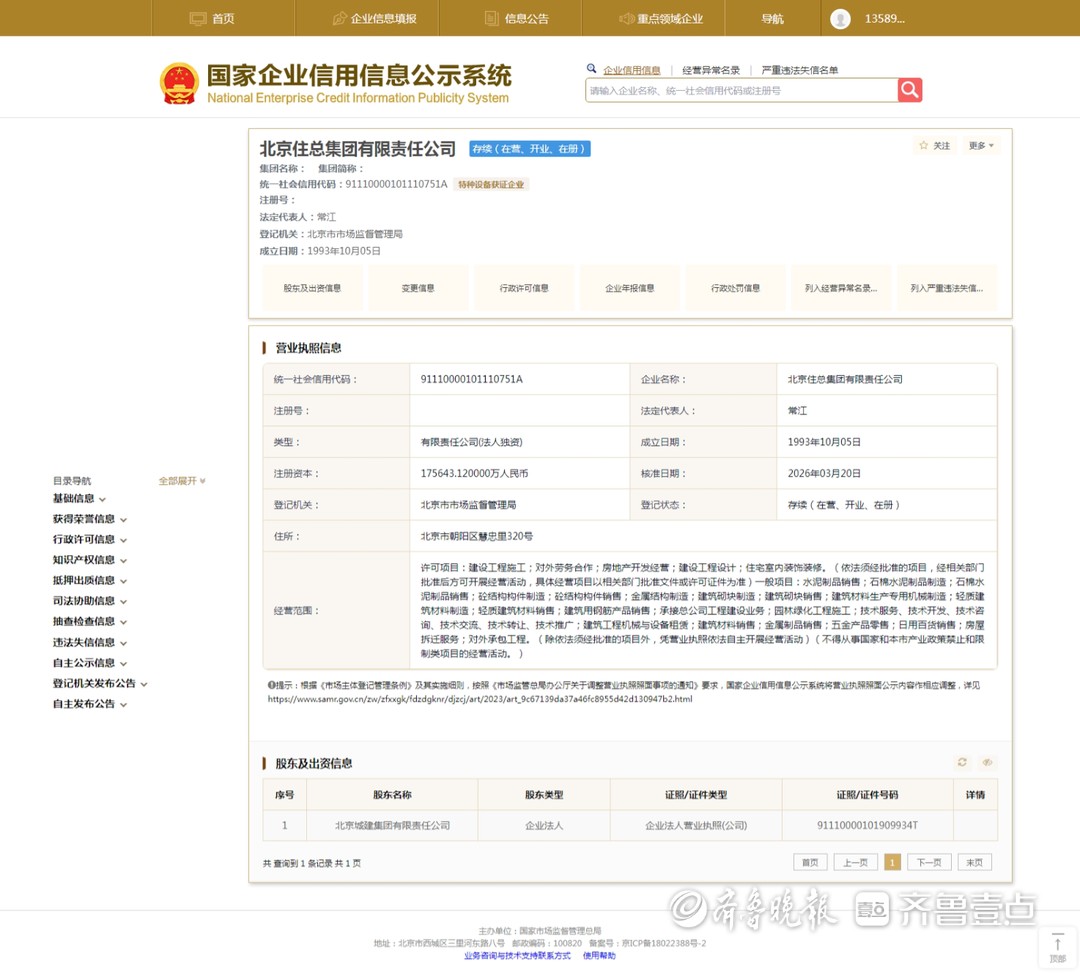This screenshot has height=974, width=1080.
Task: Click the 共查询到 1 条记录 summary text
Action: [x=311, y=863]
